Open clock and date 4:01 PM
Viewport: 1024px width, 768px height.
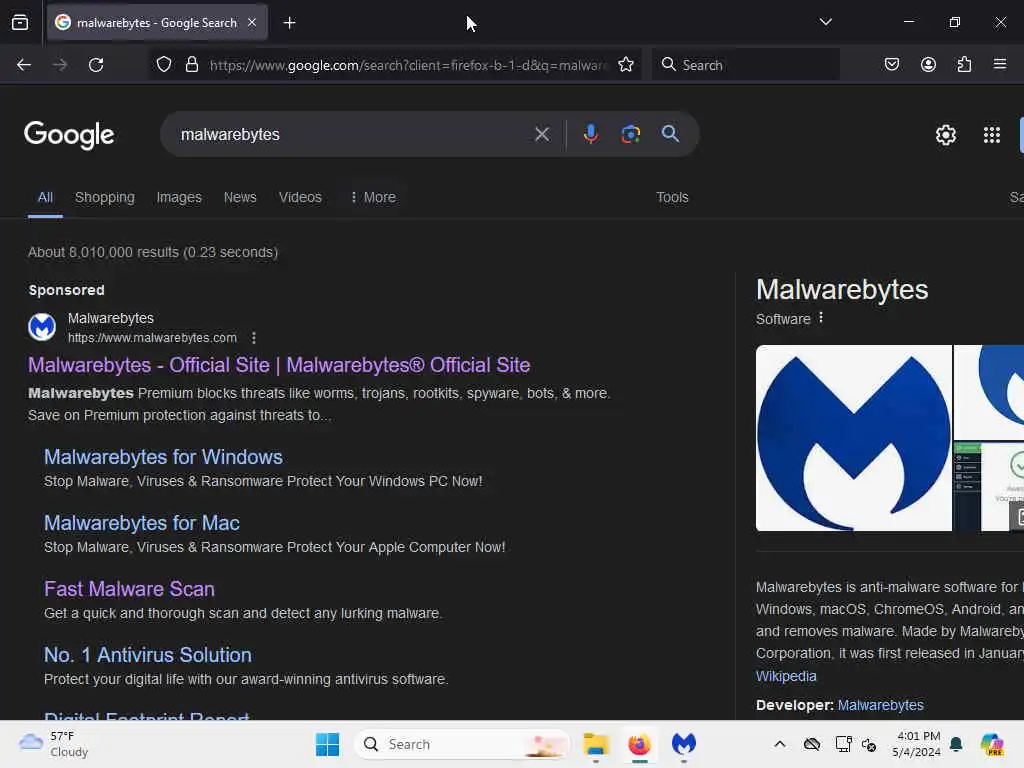[916, 744]
